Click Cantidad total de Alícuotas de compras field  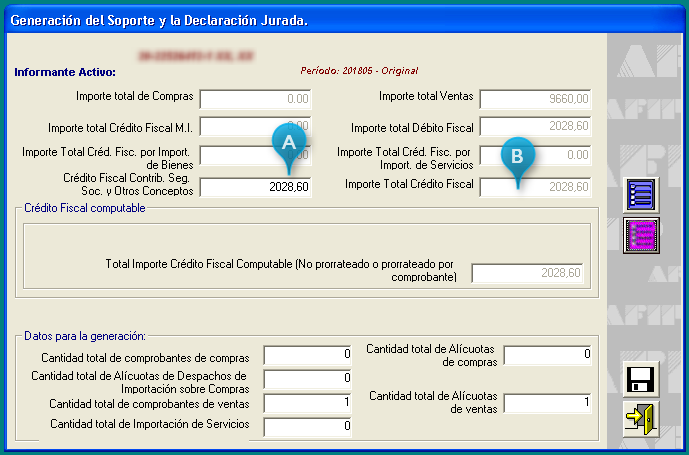tap(549, 355)
